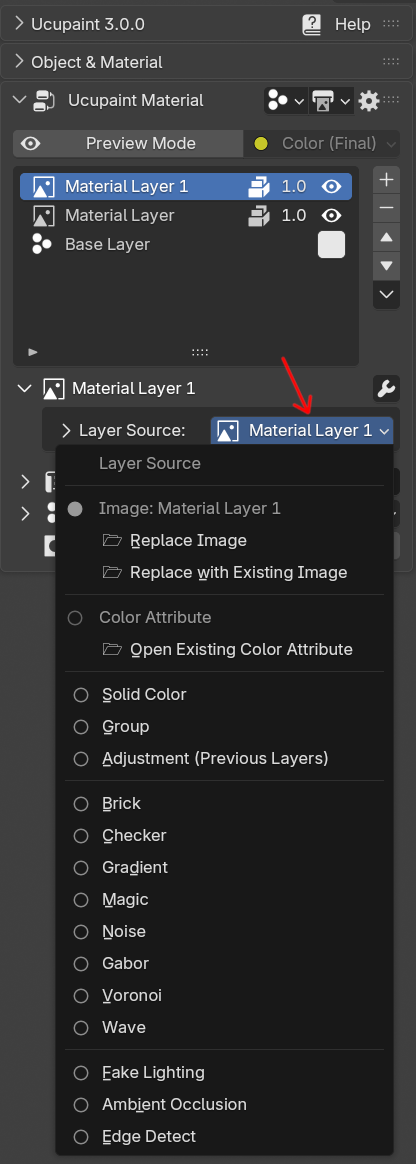Choose Open Existing Color Attribute
This screenshot has width=416, height=1164.
tap(225, 650)
